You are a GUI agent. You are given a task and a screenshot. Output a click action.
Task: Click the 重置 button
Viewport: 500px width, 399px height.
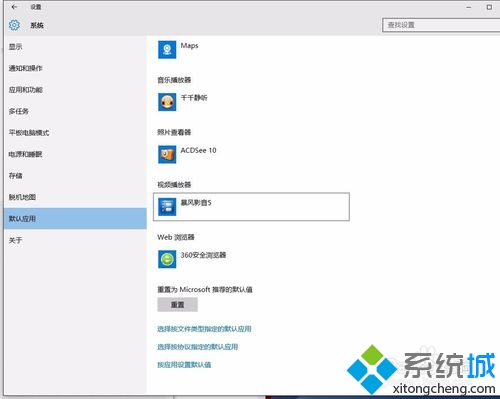177,305
